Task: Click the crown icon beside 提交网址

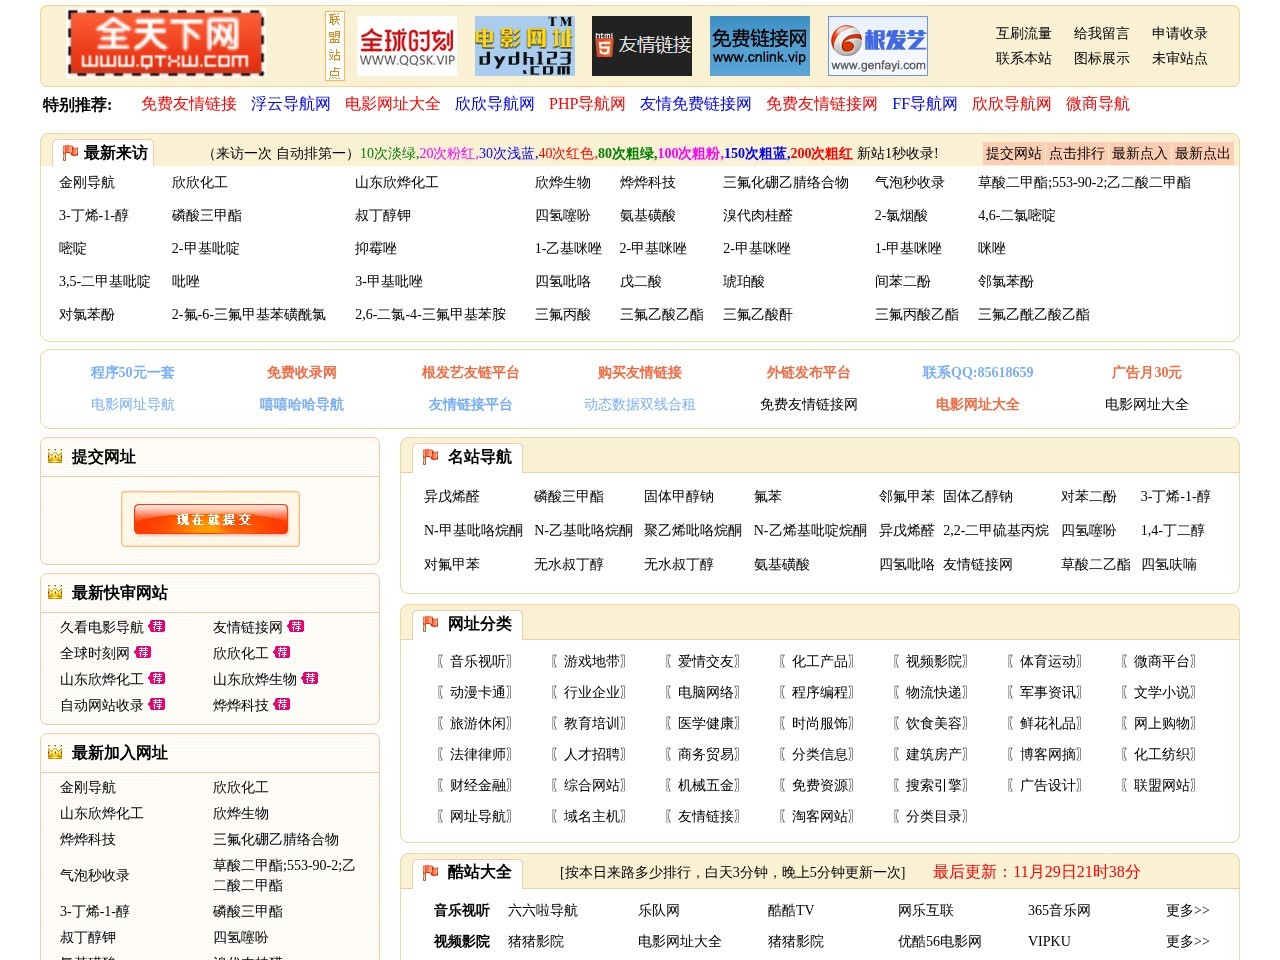Action: pos(54,457)
